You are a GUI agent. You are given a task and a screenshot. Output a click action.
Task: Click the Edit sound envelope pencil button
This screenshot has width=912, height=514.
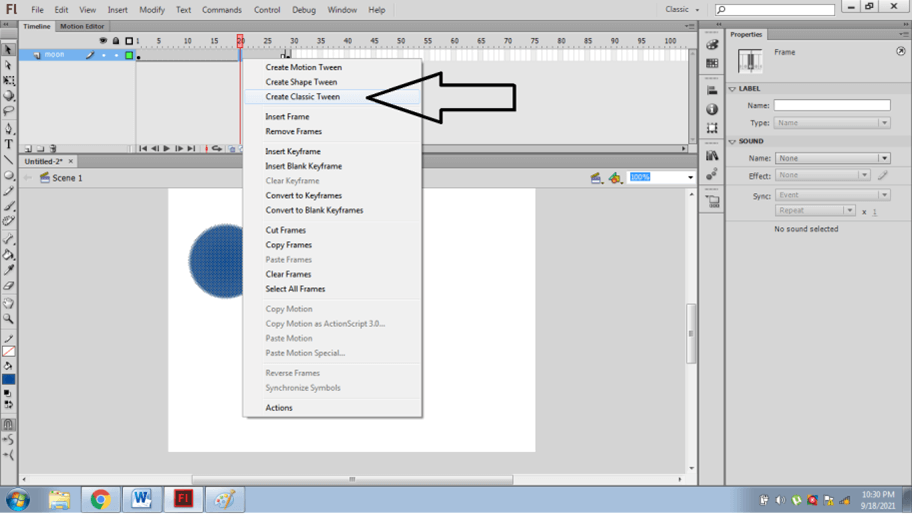point(882,175)
